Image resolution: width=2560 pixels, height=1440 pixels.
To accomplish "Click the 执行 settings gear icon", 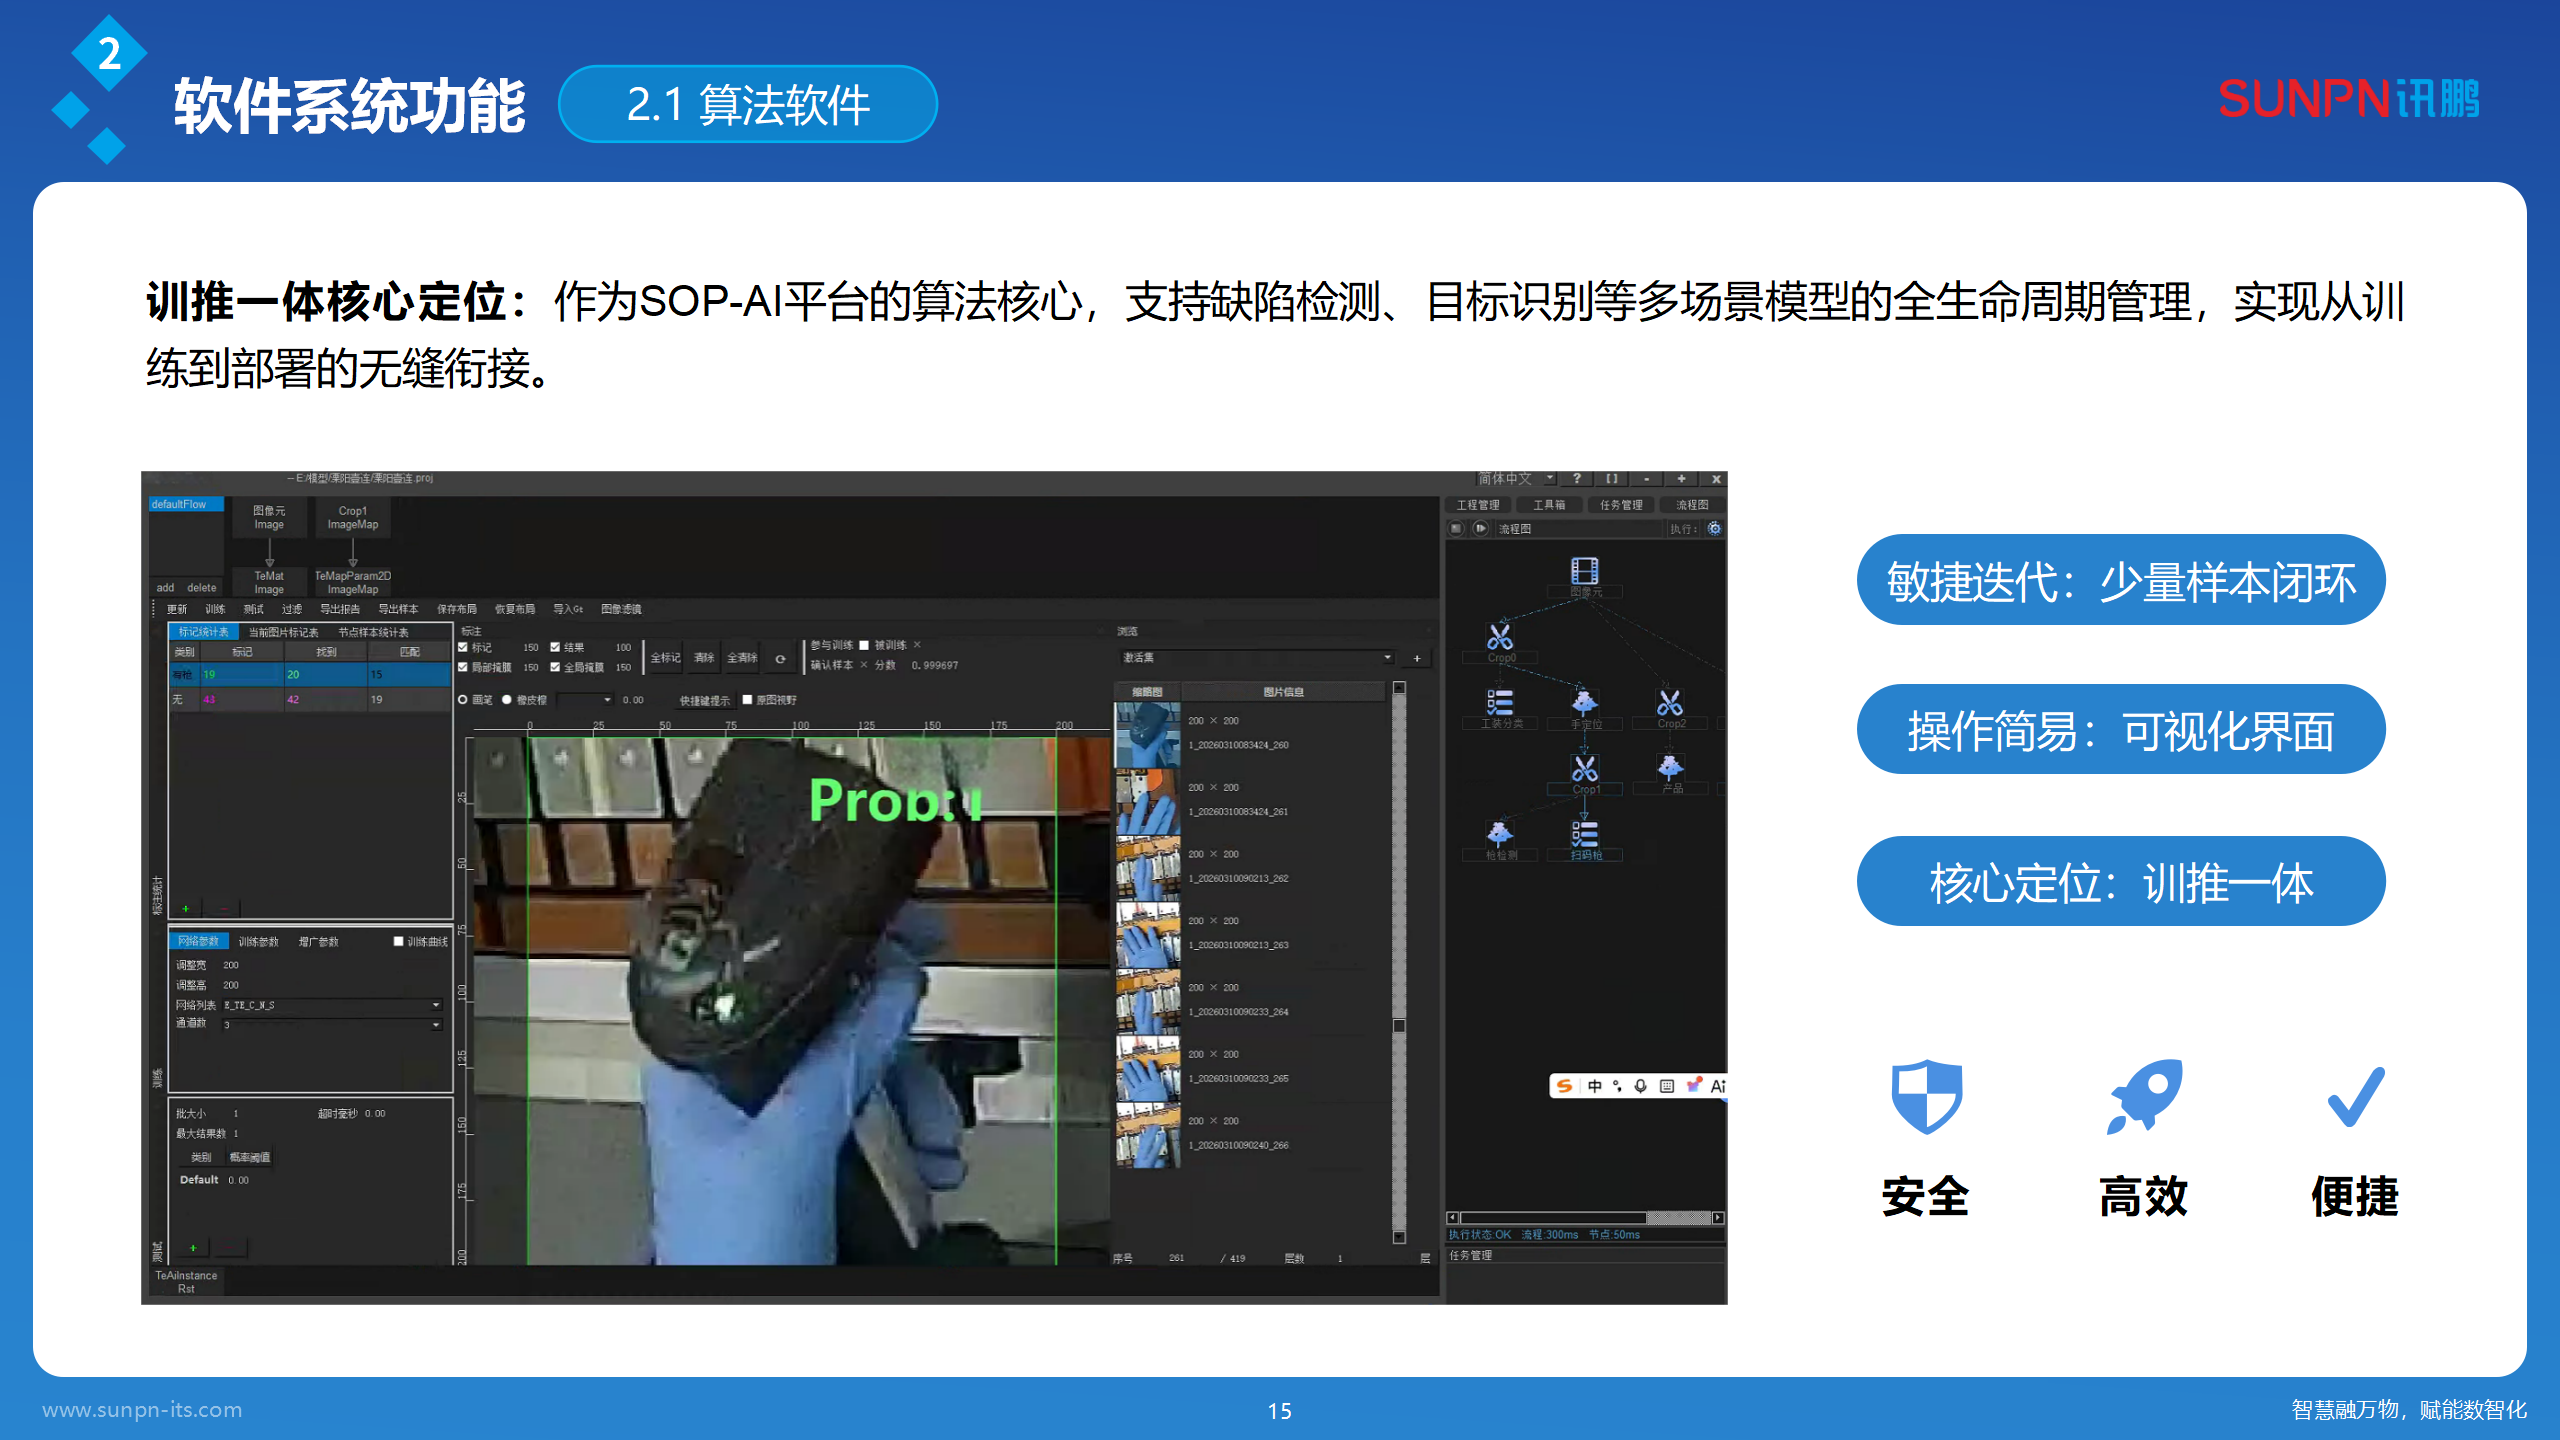I will tap(1715, 528).
